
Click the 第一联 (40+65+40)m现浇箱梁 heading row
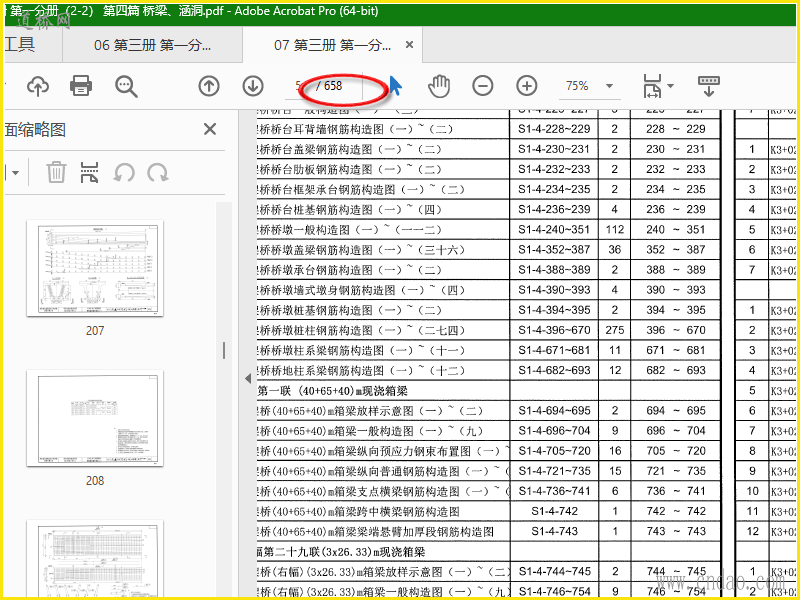click(x=332, y=391)
